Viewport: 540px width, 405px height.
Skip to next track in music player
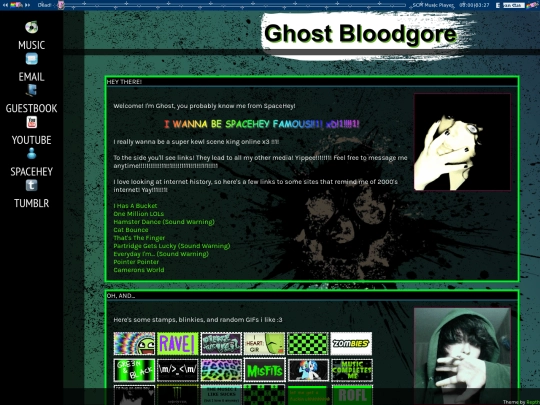click(27, 5)
